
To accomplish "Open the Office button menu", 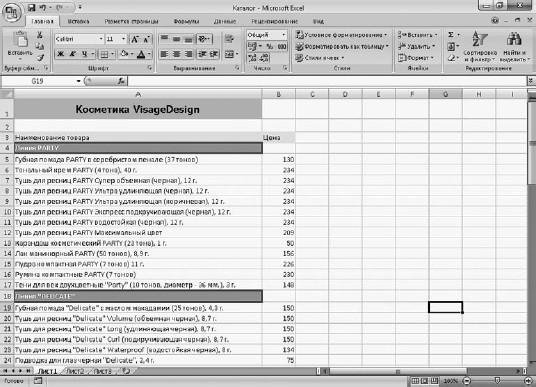I will tap(12, 13).
